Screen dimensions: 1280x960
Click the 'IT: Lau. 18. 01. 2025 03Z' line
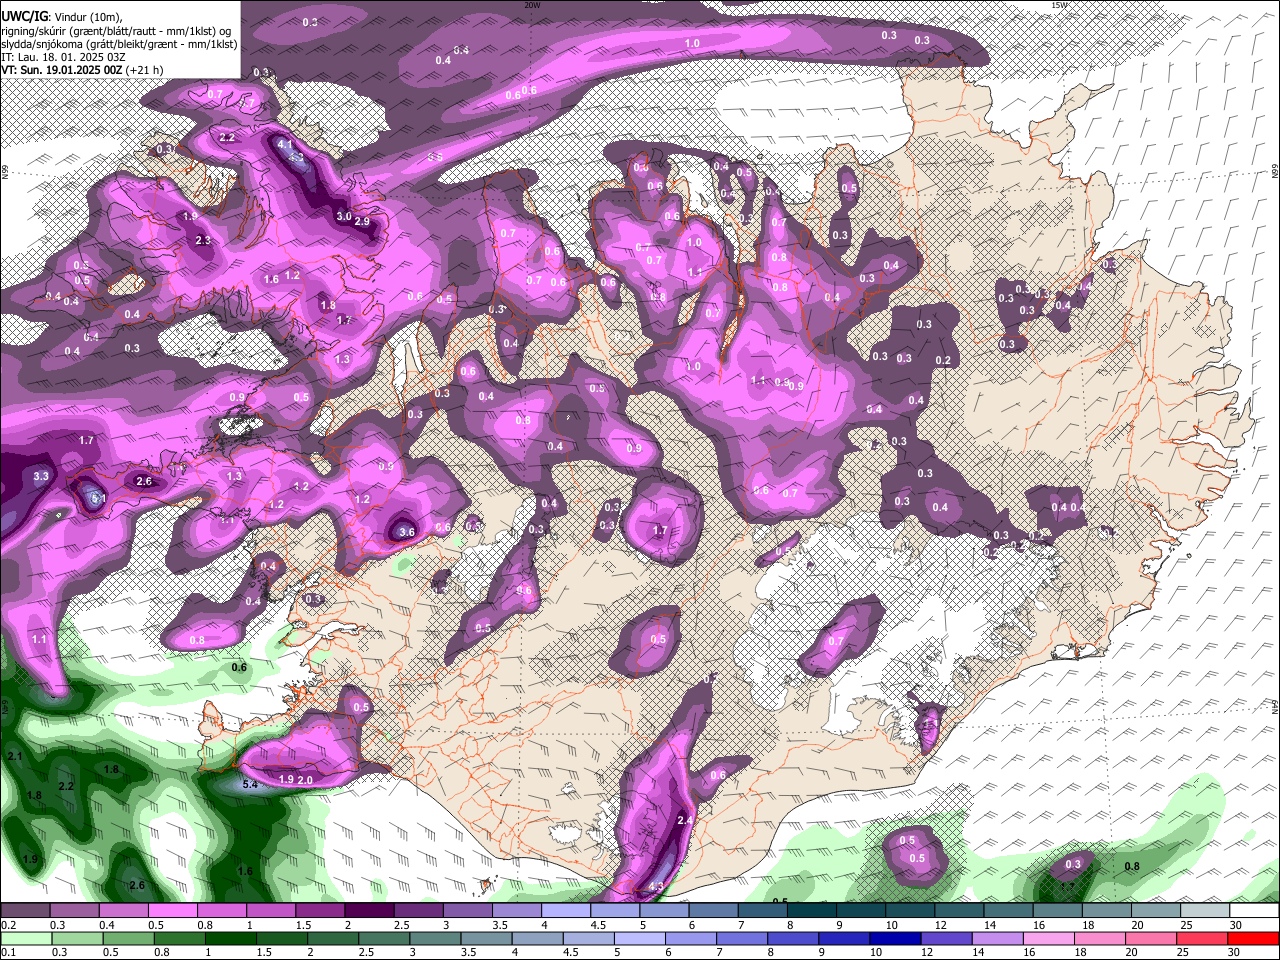64,57
